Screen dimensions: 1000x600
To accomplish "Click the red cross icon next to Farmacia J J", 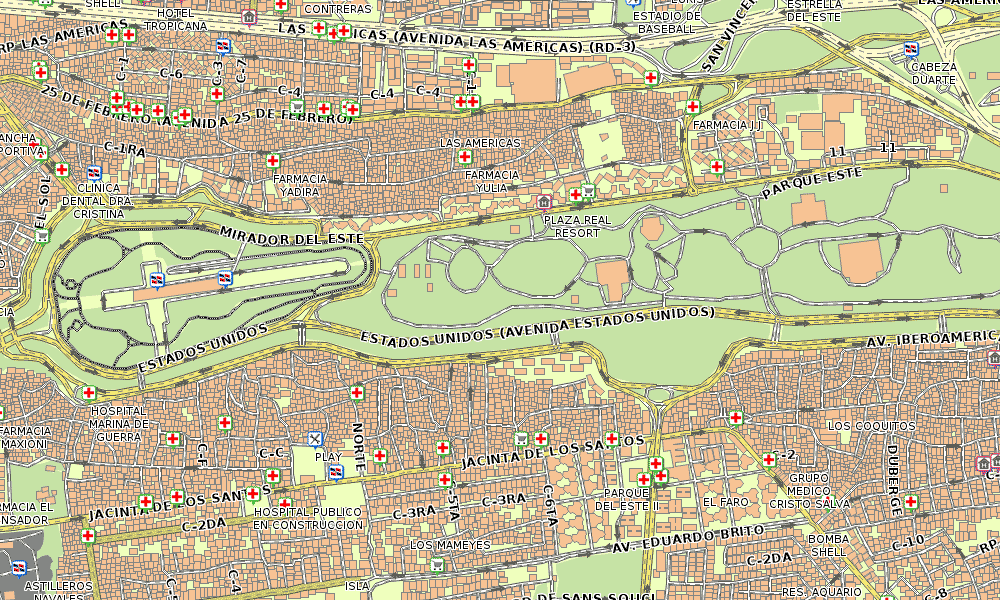I will click(x=692, y=105).
